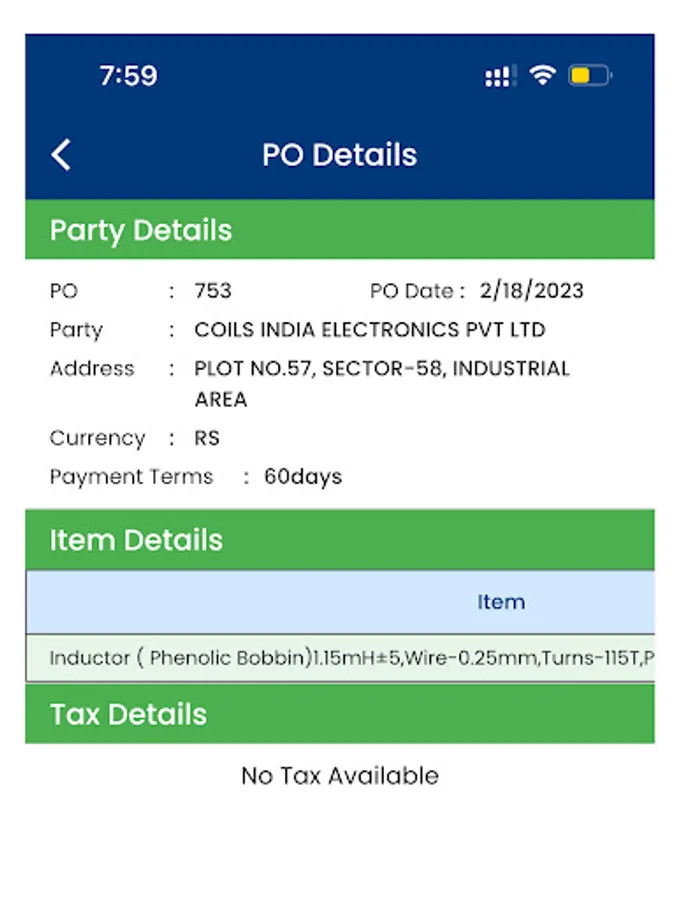Tap the Address field label
The image size is (675, 900).
click(x=92, y=369)
